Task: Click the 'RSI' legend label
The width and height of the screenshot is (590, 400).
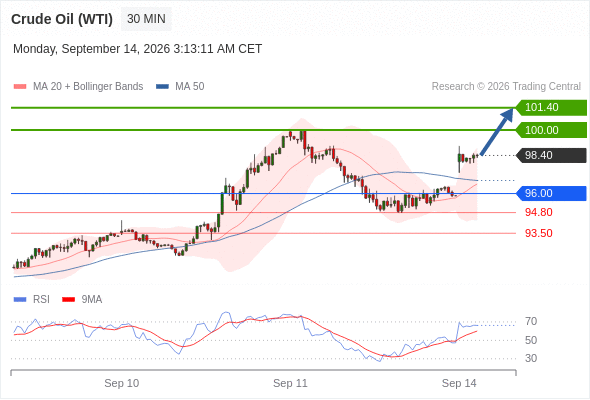Action: click(x=41, y=300)
